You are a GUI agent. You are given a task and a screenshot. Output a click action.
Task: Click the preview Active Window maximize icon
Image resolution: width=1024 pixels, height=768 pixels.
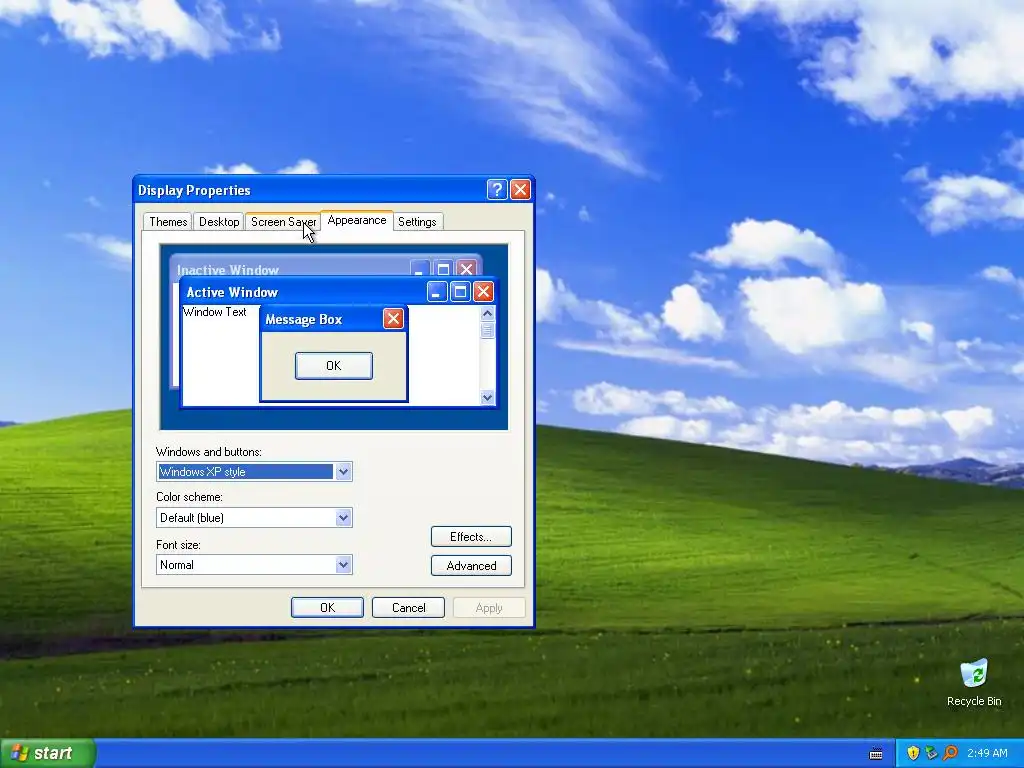460,291
